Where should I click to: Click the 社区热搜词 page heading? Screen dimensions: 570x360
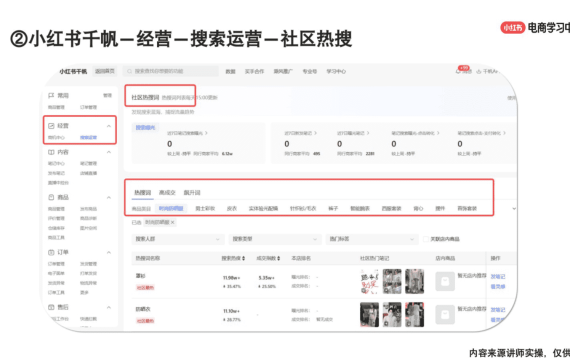click(x=145, y=97)
